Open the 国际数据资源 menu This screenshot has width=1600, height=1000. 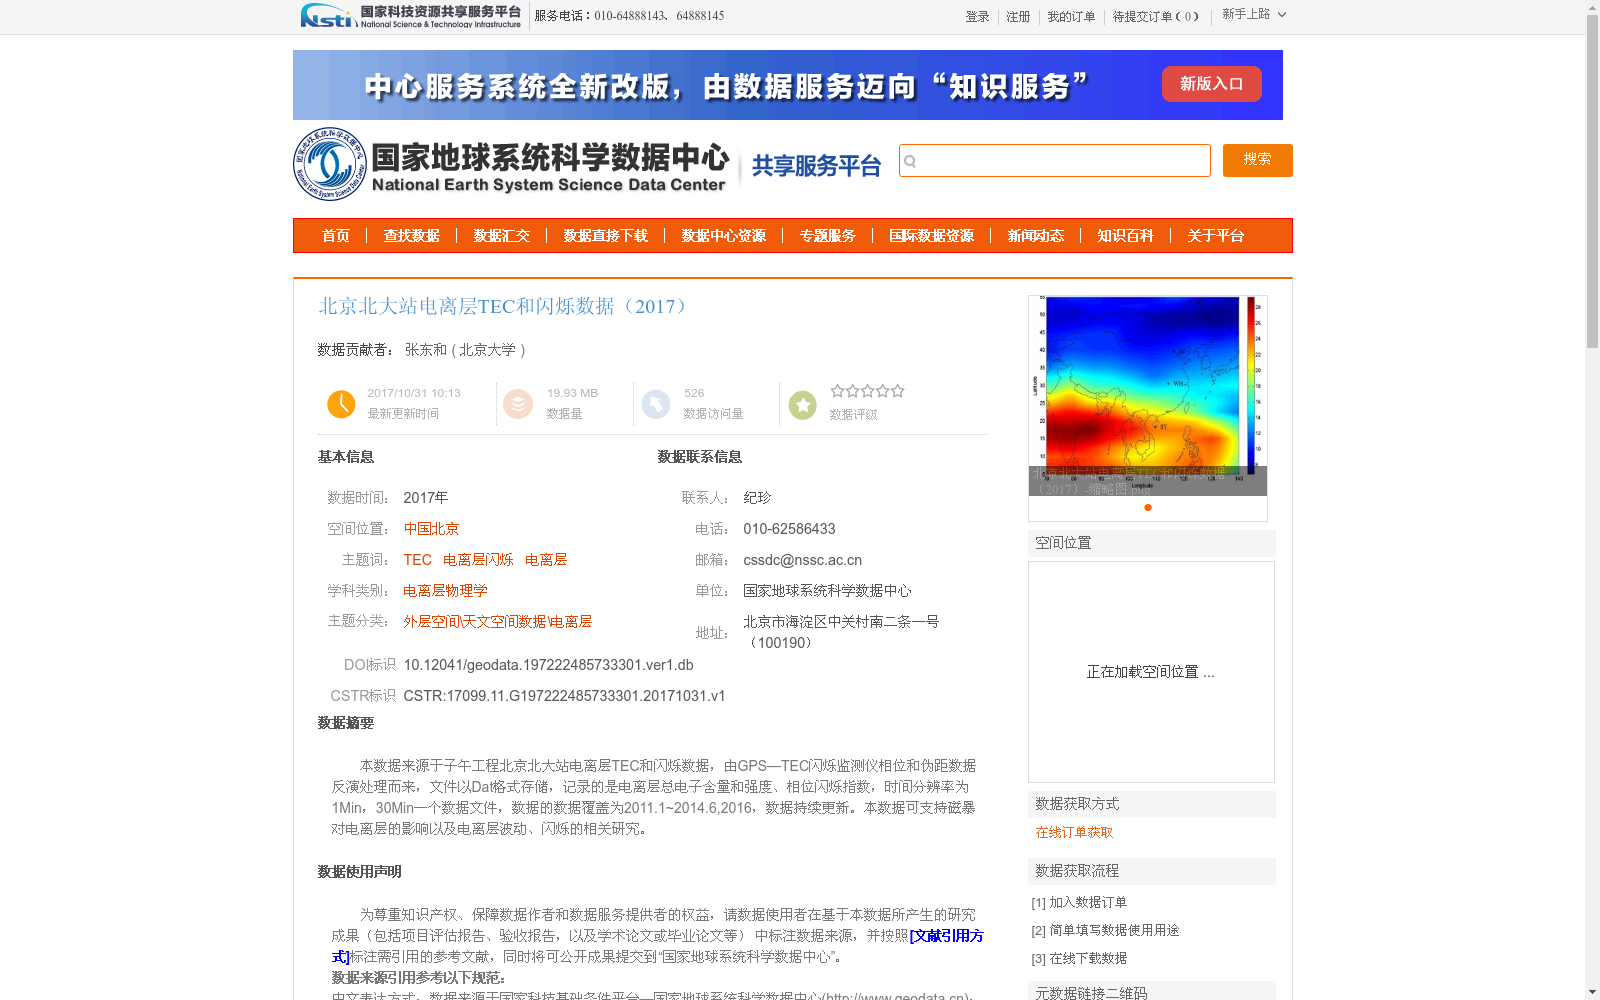(932, 236)
